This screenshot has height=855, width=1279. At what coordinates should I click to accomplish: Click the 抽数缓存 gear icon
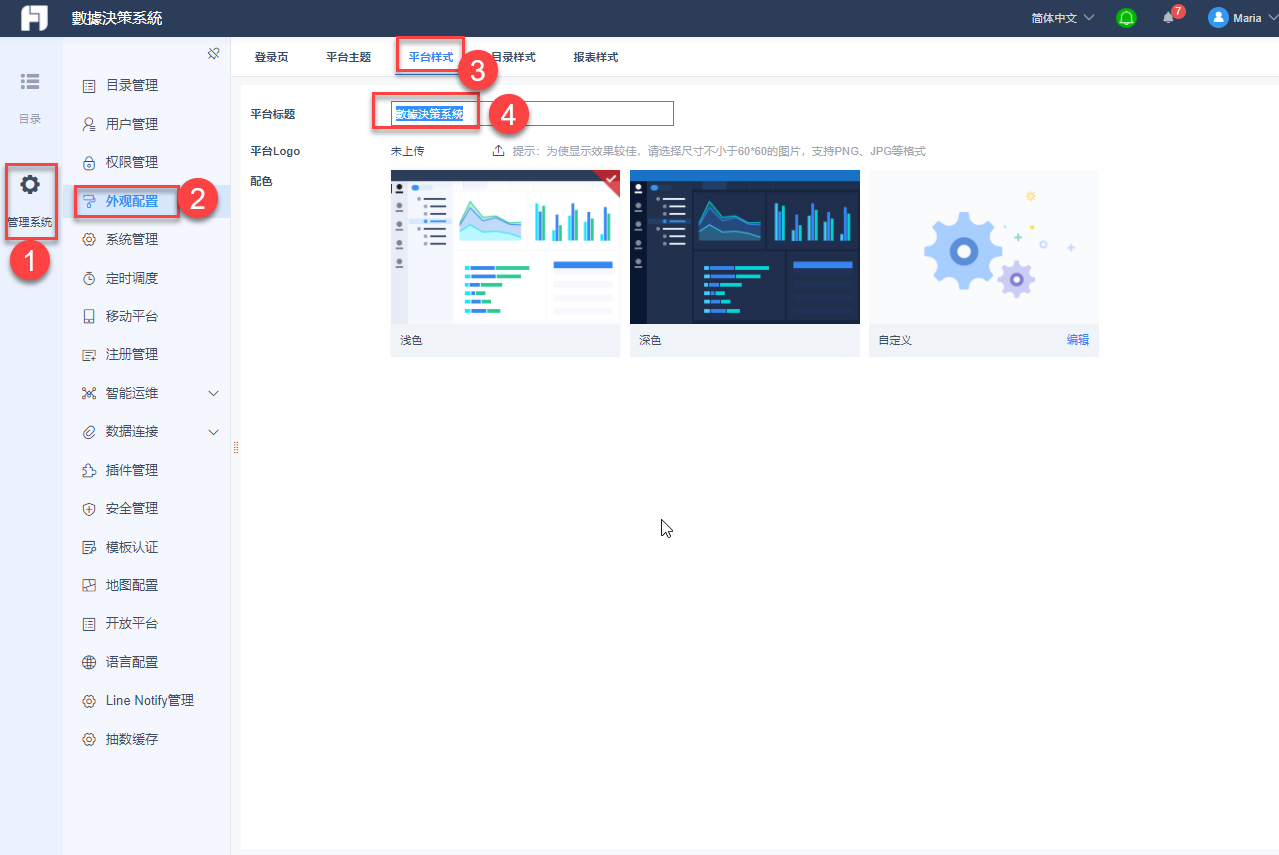coord(88,740)
